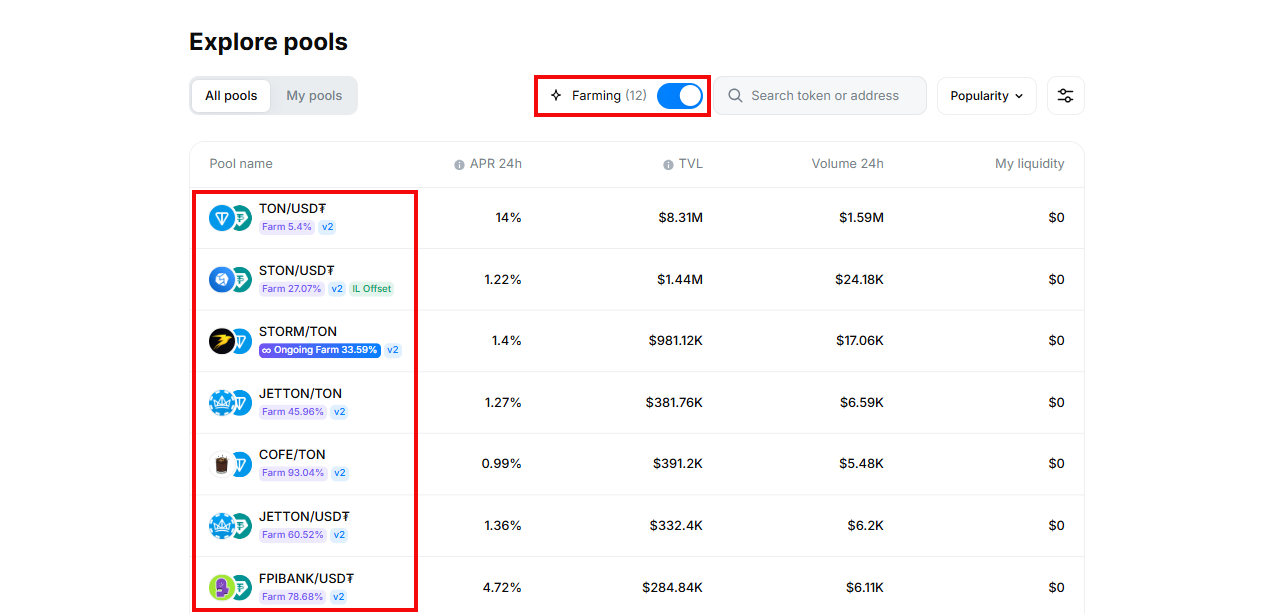Click the STON/USD₮ pool token icons
Screen dimensions: 1269x614
[230, 280]
